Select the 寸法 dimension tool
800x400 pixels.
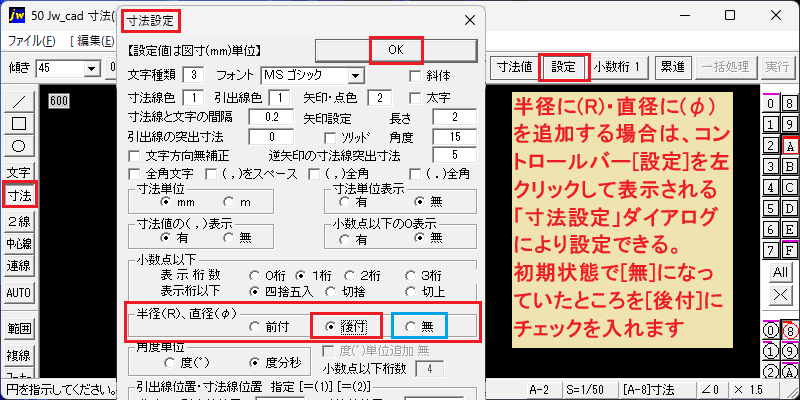(x=19, y=195)
